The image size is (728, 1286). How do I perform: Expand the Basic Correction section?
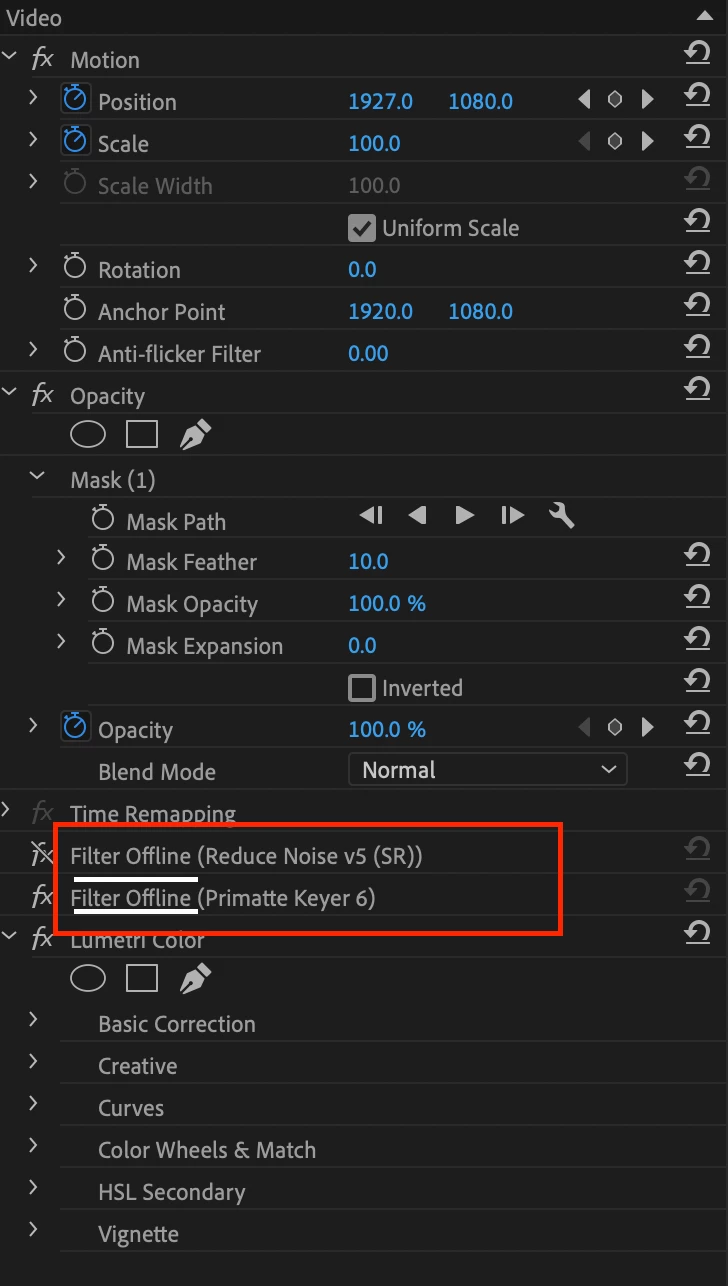(33, 1019)
